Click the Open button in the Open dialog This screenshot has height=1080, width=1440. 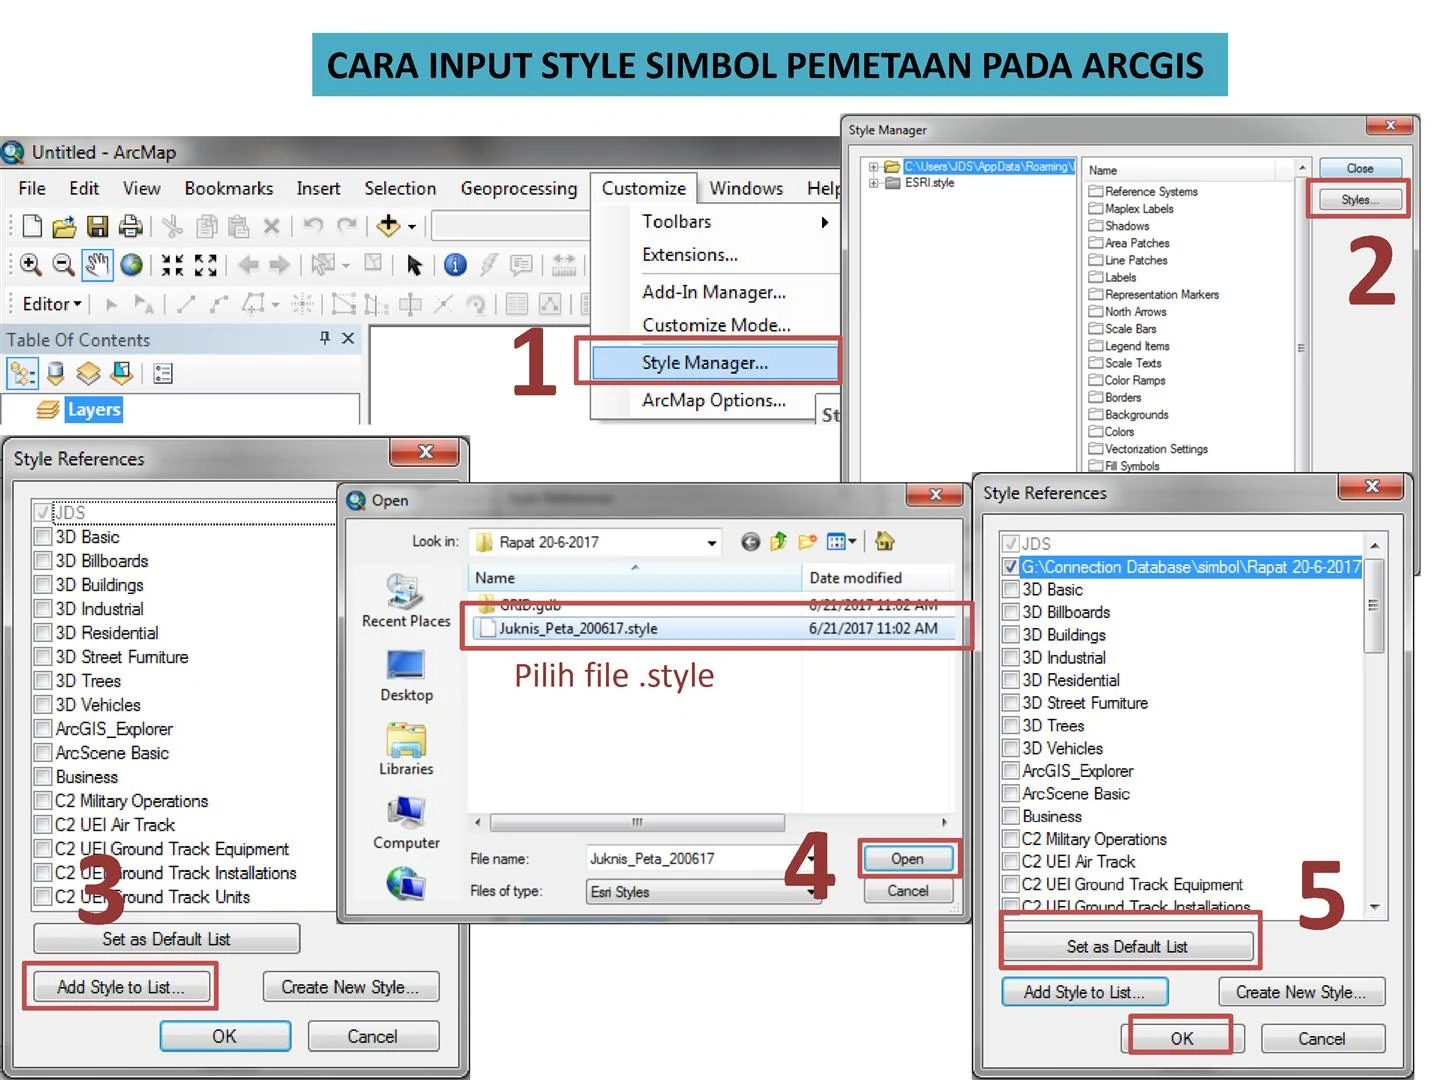(907, 859)
